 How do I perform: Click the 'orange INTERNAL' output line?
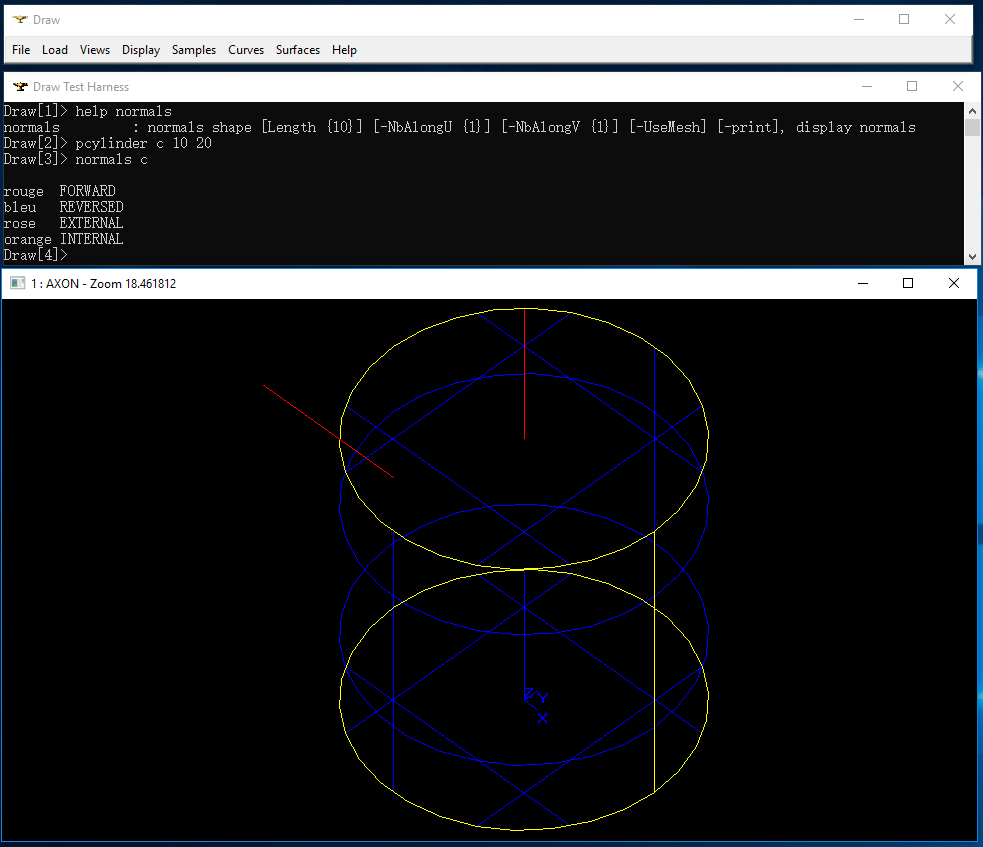pos(63,239)
